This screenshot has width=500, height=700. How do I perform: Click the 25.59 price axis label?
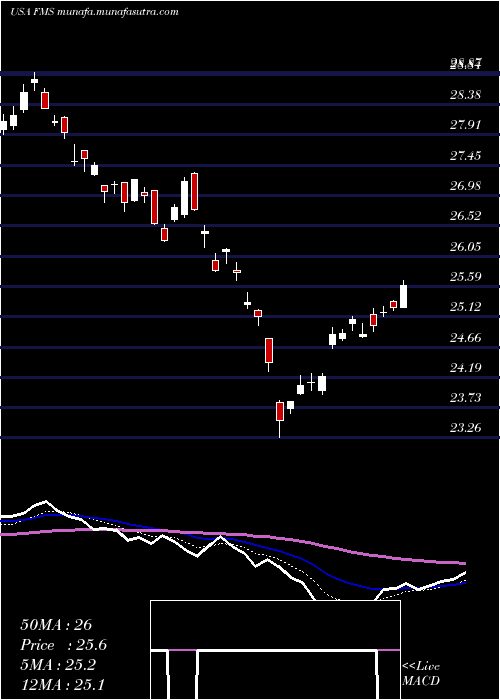click(x=466, y=277)
